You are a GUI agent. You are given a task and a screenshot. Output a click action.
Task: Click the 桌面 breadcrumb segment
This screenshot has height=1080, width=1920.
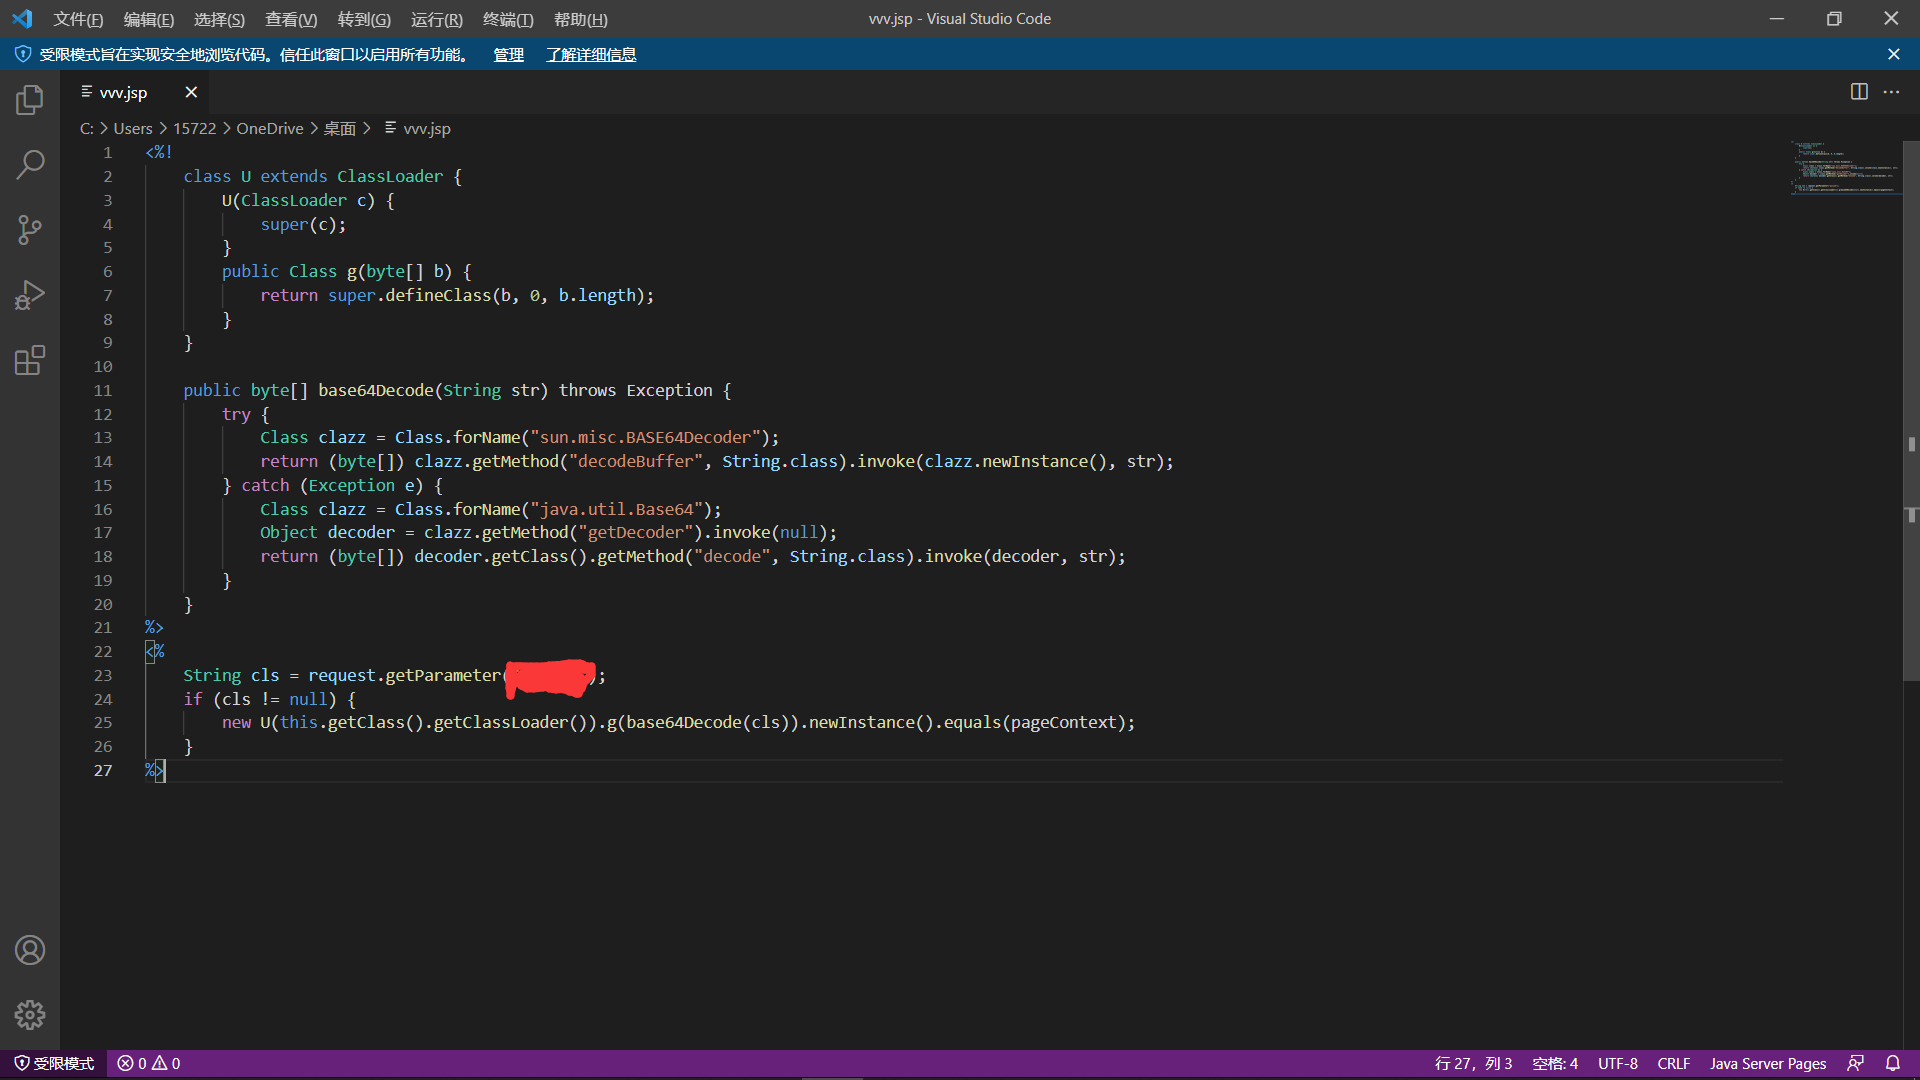(339, 128)
